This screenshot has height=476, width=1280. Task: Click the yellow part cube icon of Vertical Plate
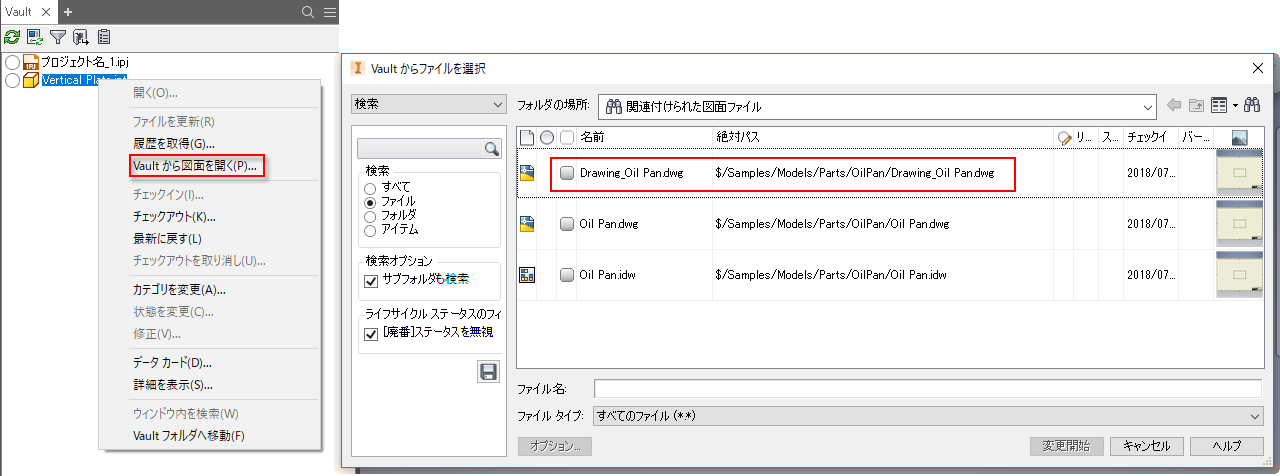coord(30,80)
